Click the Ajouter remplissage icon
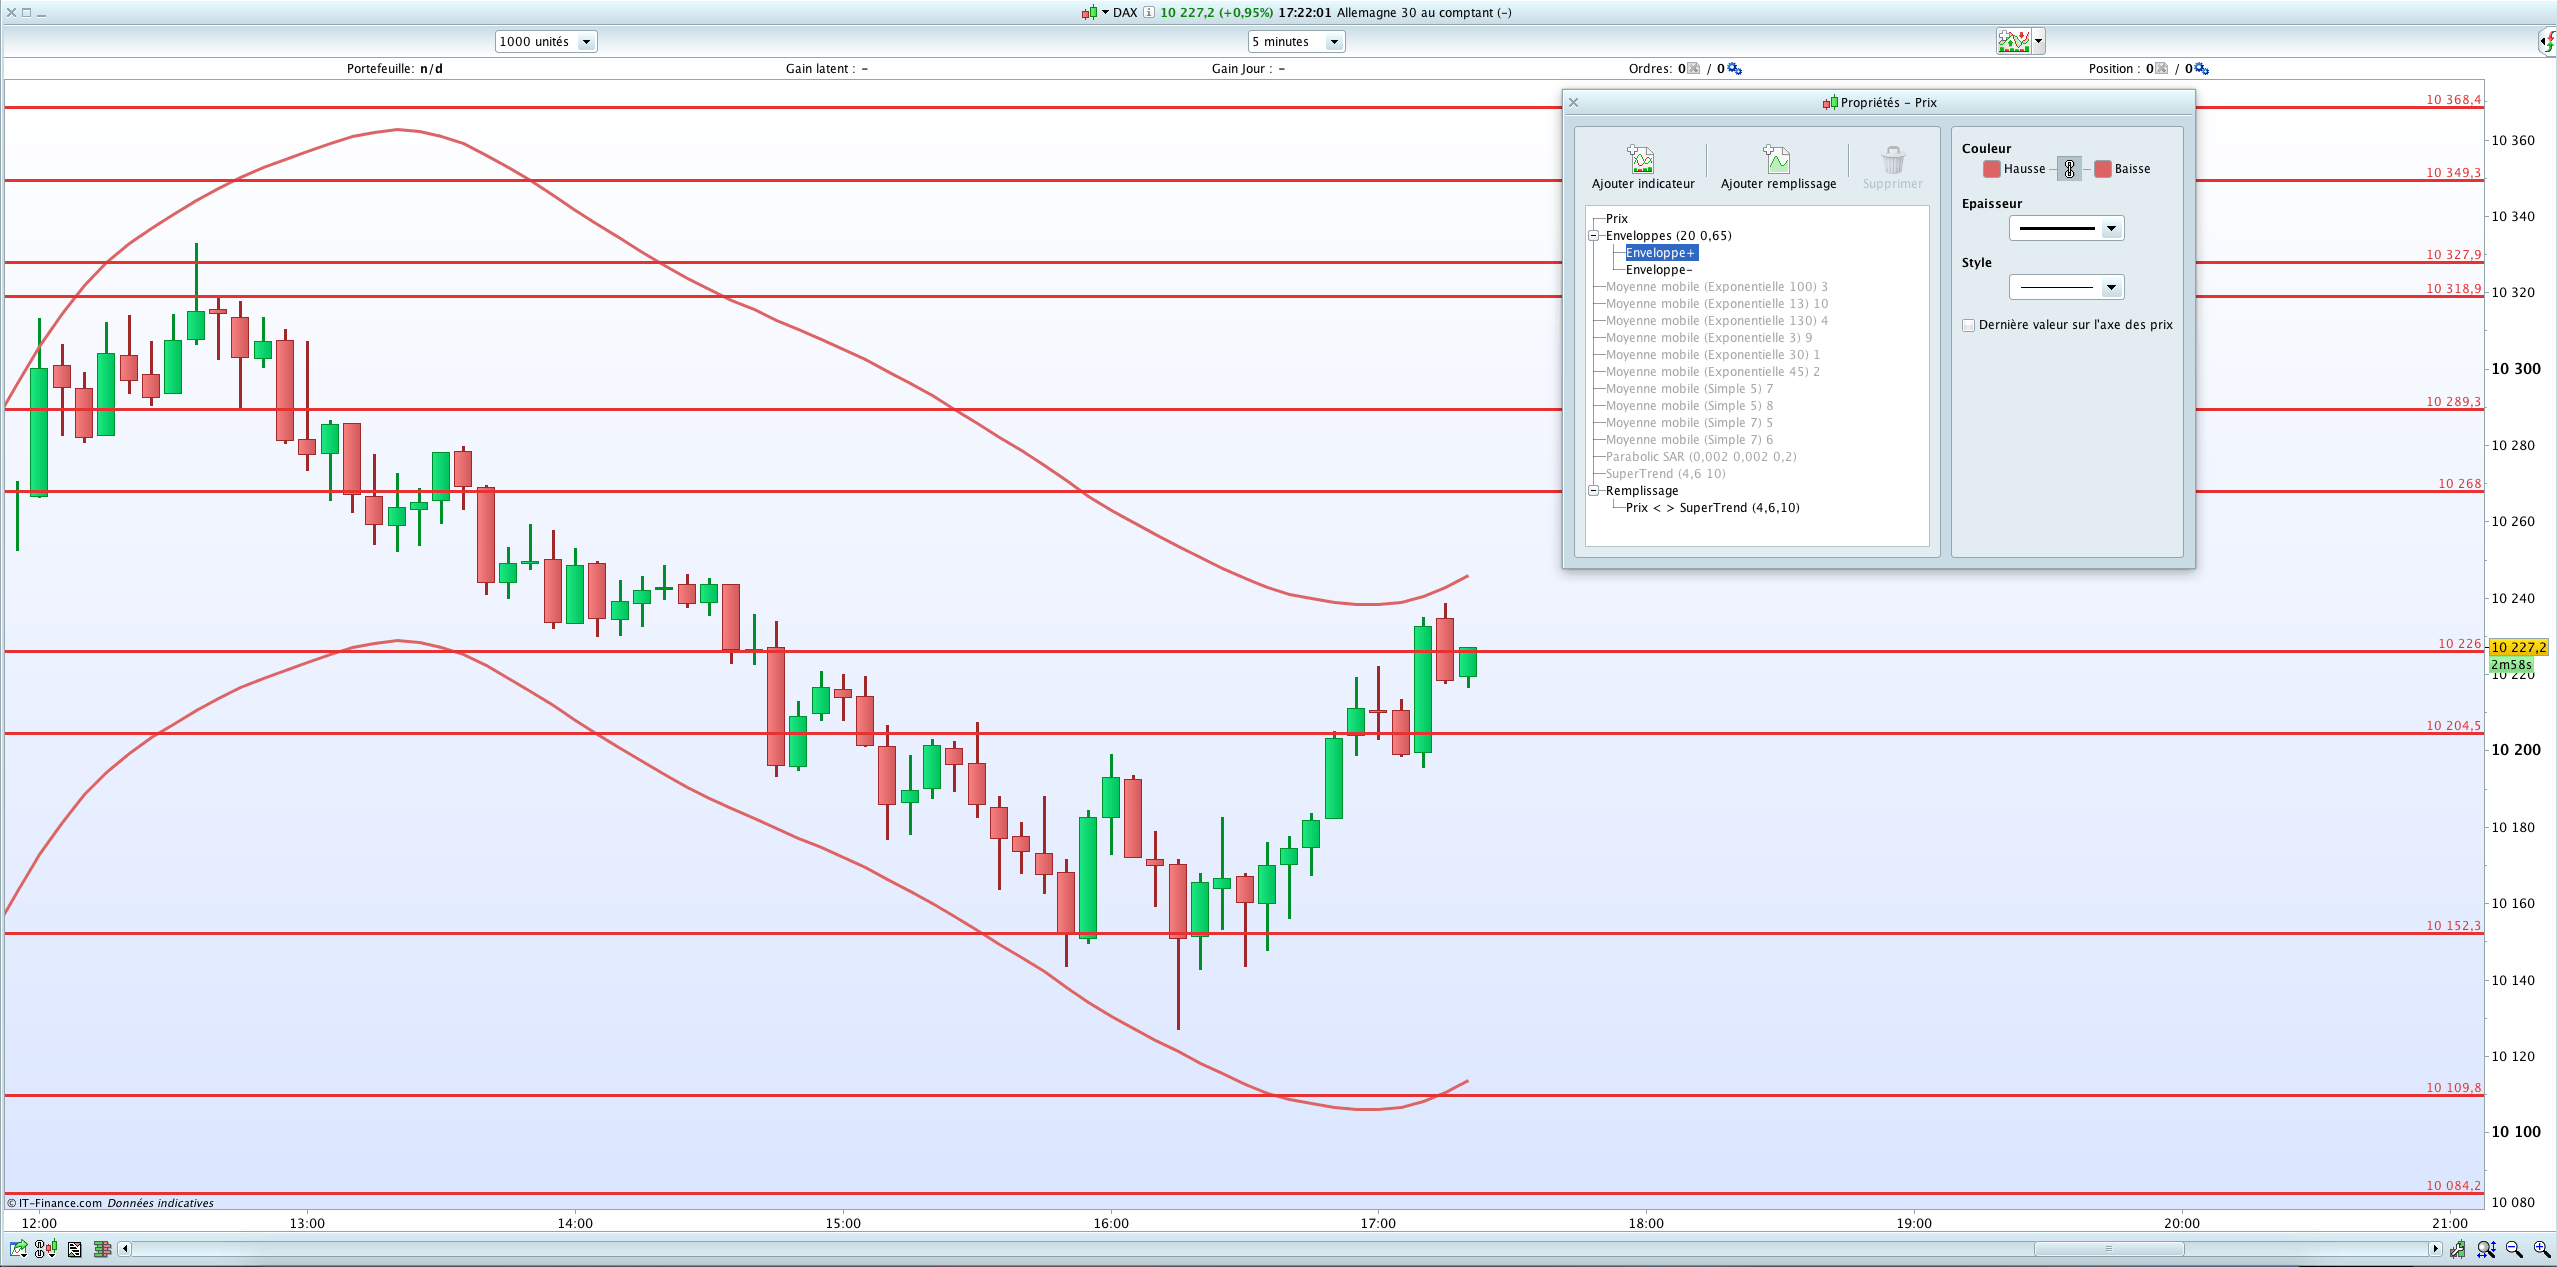The image size is (2557, 1267). click(x=1777, y=160)
